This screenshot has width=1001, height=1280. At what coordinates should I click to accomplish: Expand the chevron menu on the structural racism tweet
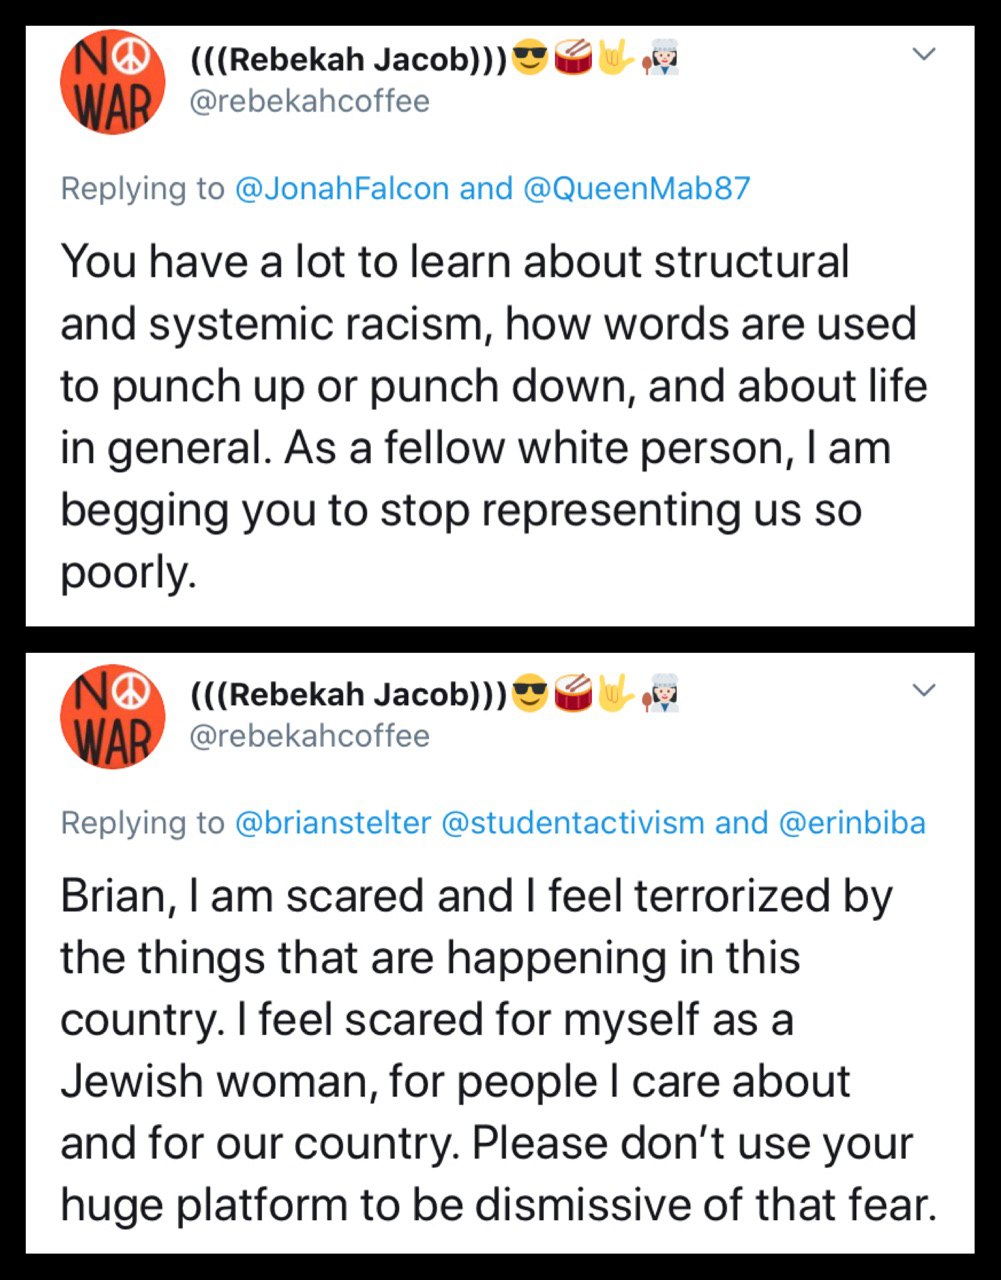(925, 55)
